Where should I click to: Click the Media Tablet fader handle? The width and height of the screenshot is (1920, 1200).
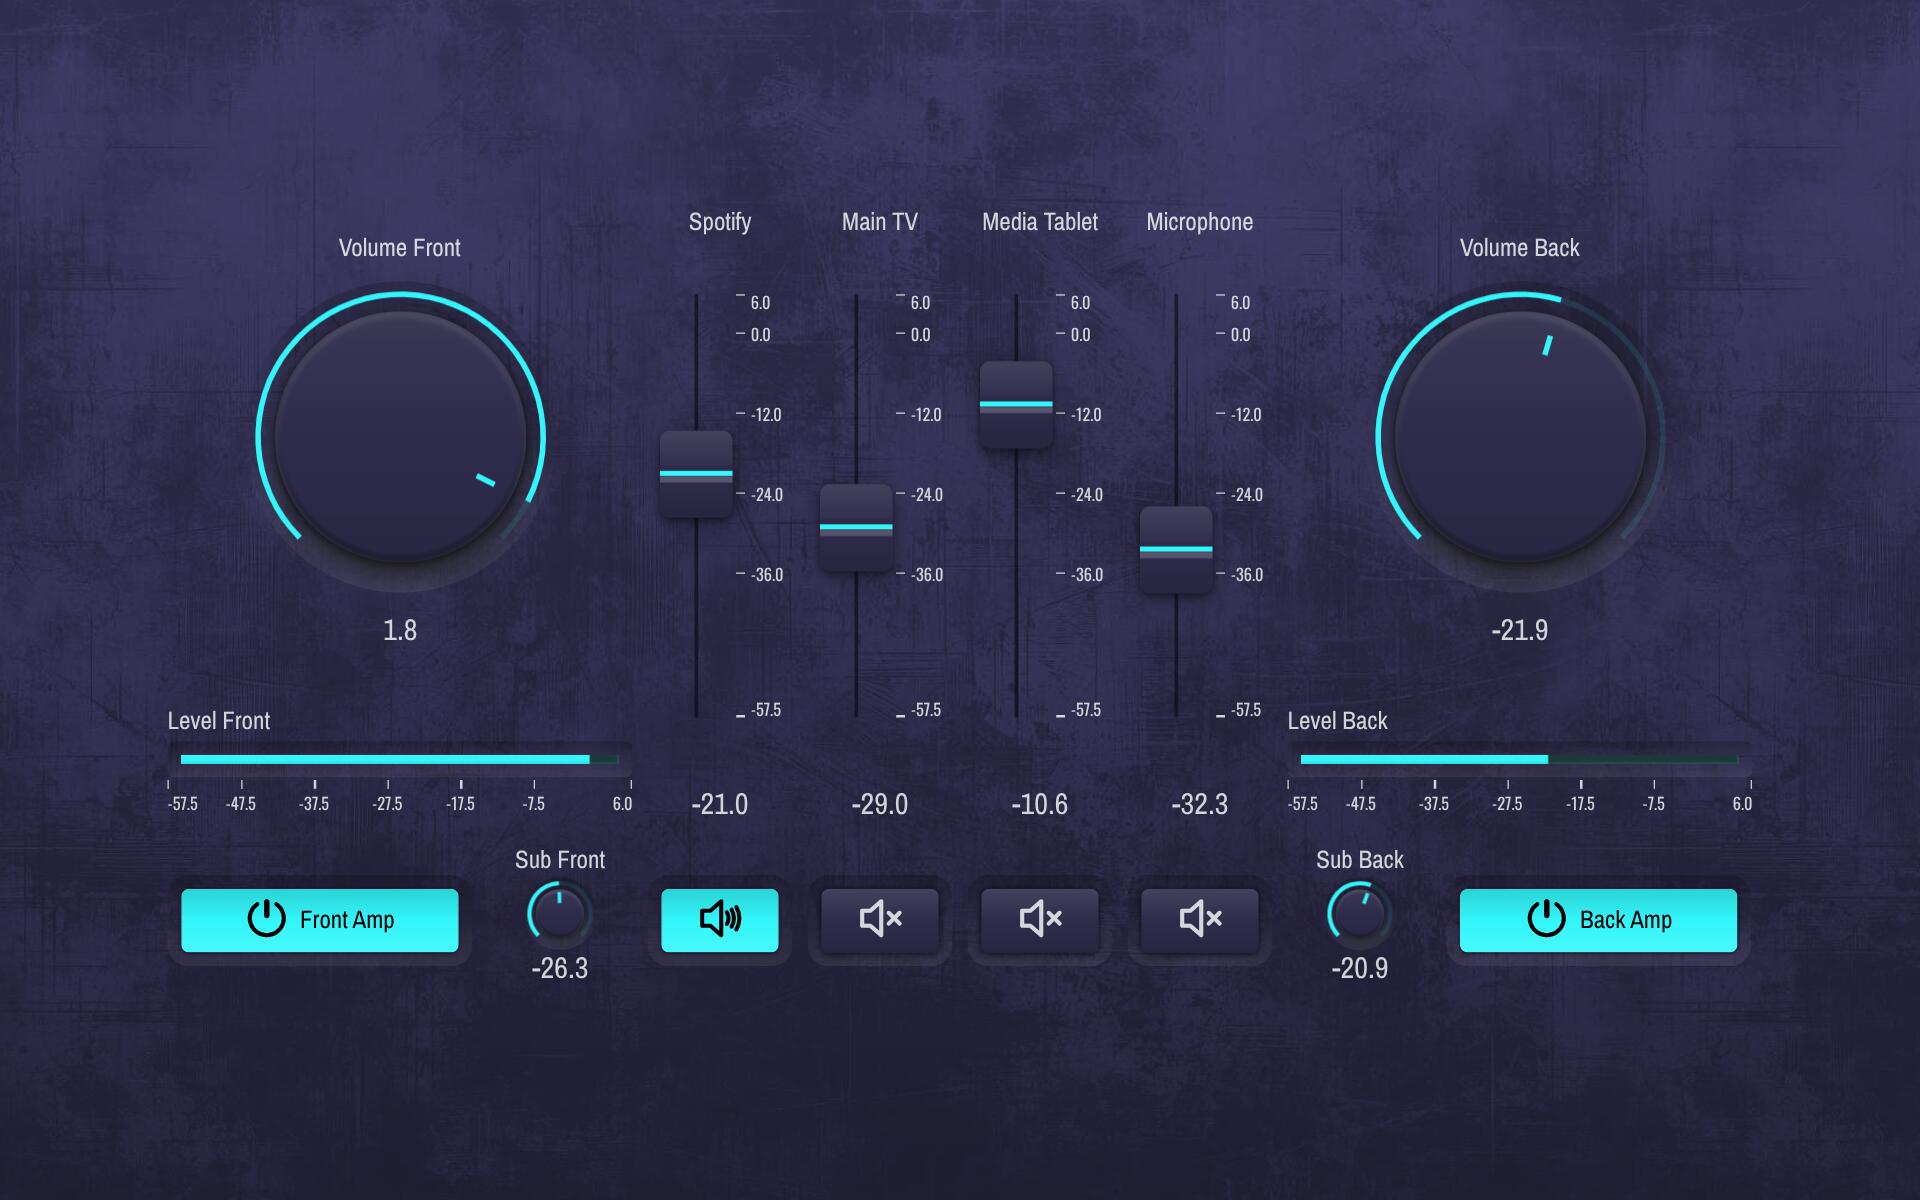click(1016, 405)
